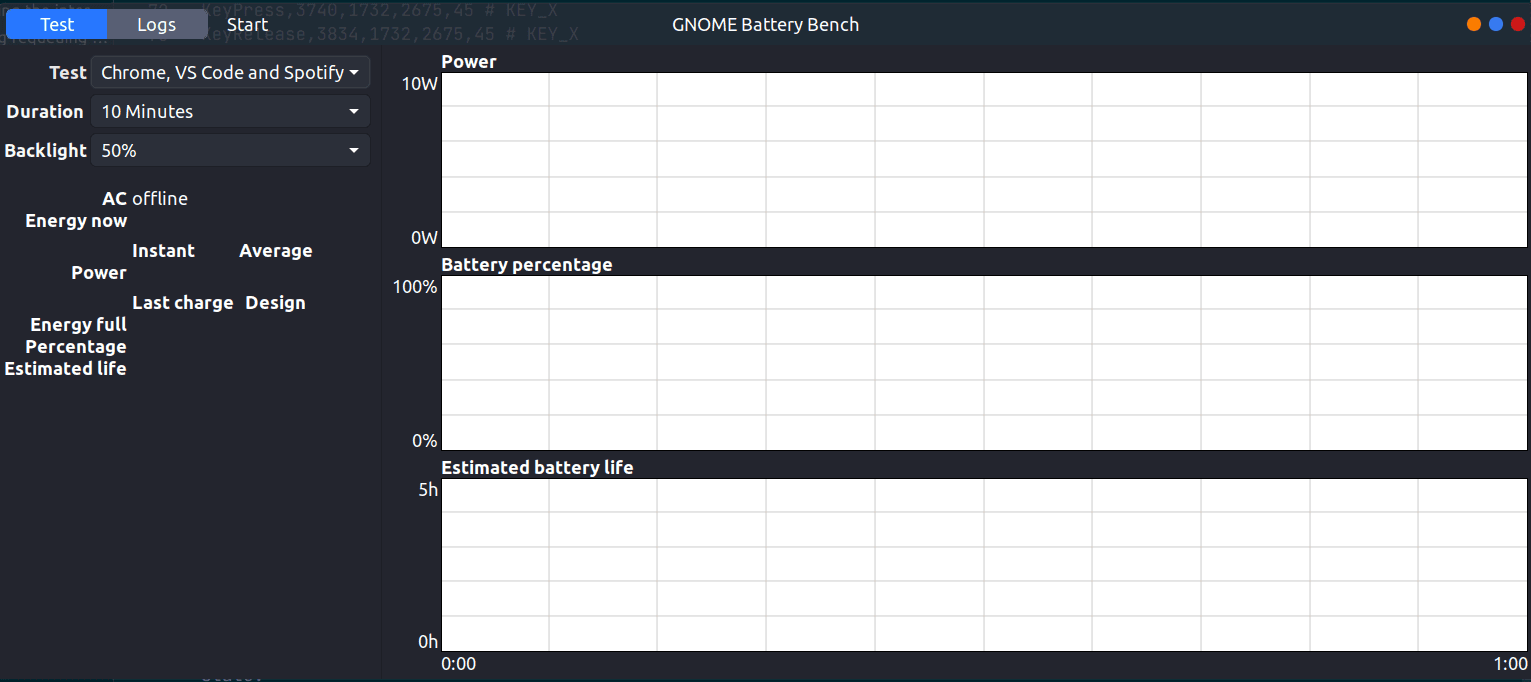Click the 1:00 time axis label
This screenshot has height=682, width=1531.
tap(1510, 664)
